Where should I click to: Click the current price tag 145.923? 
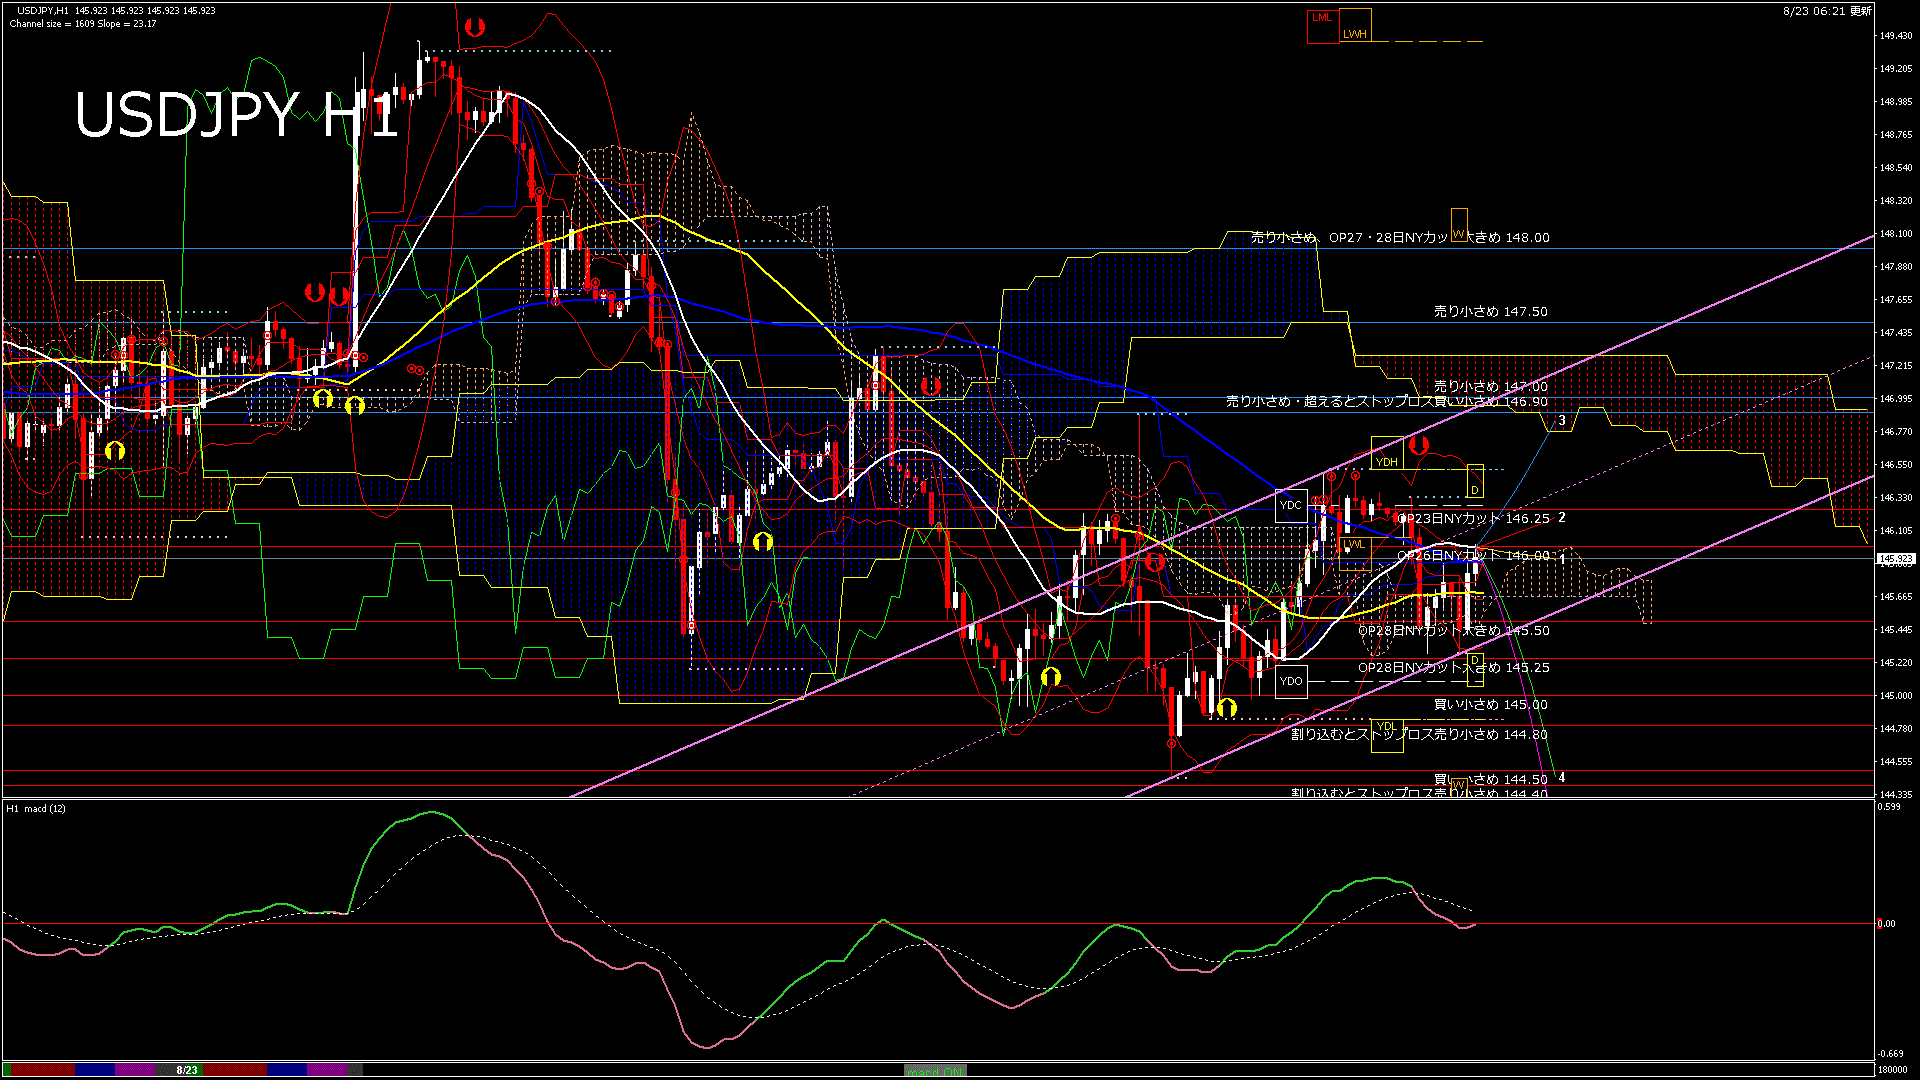pyautogui.click(x=1896, y=559)
